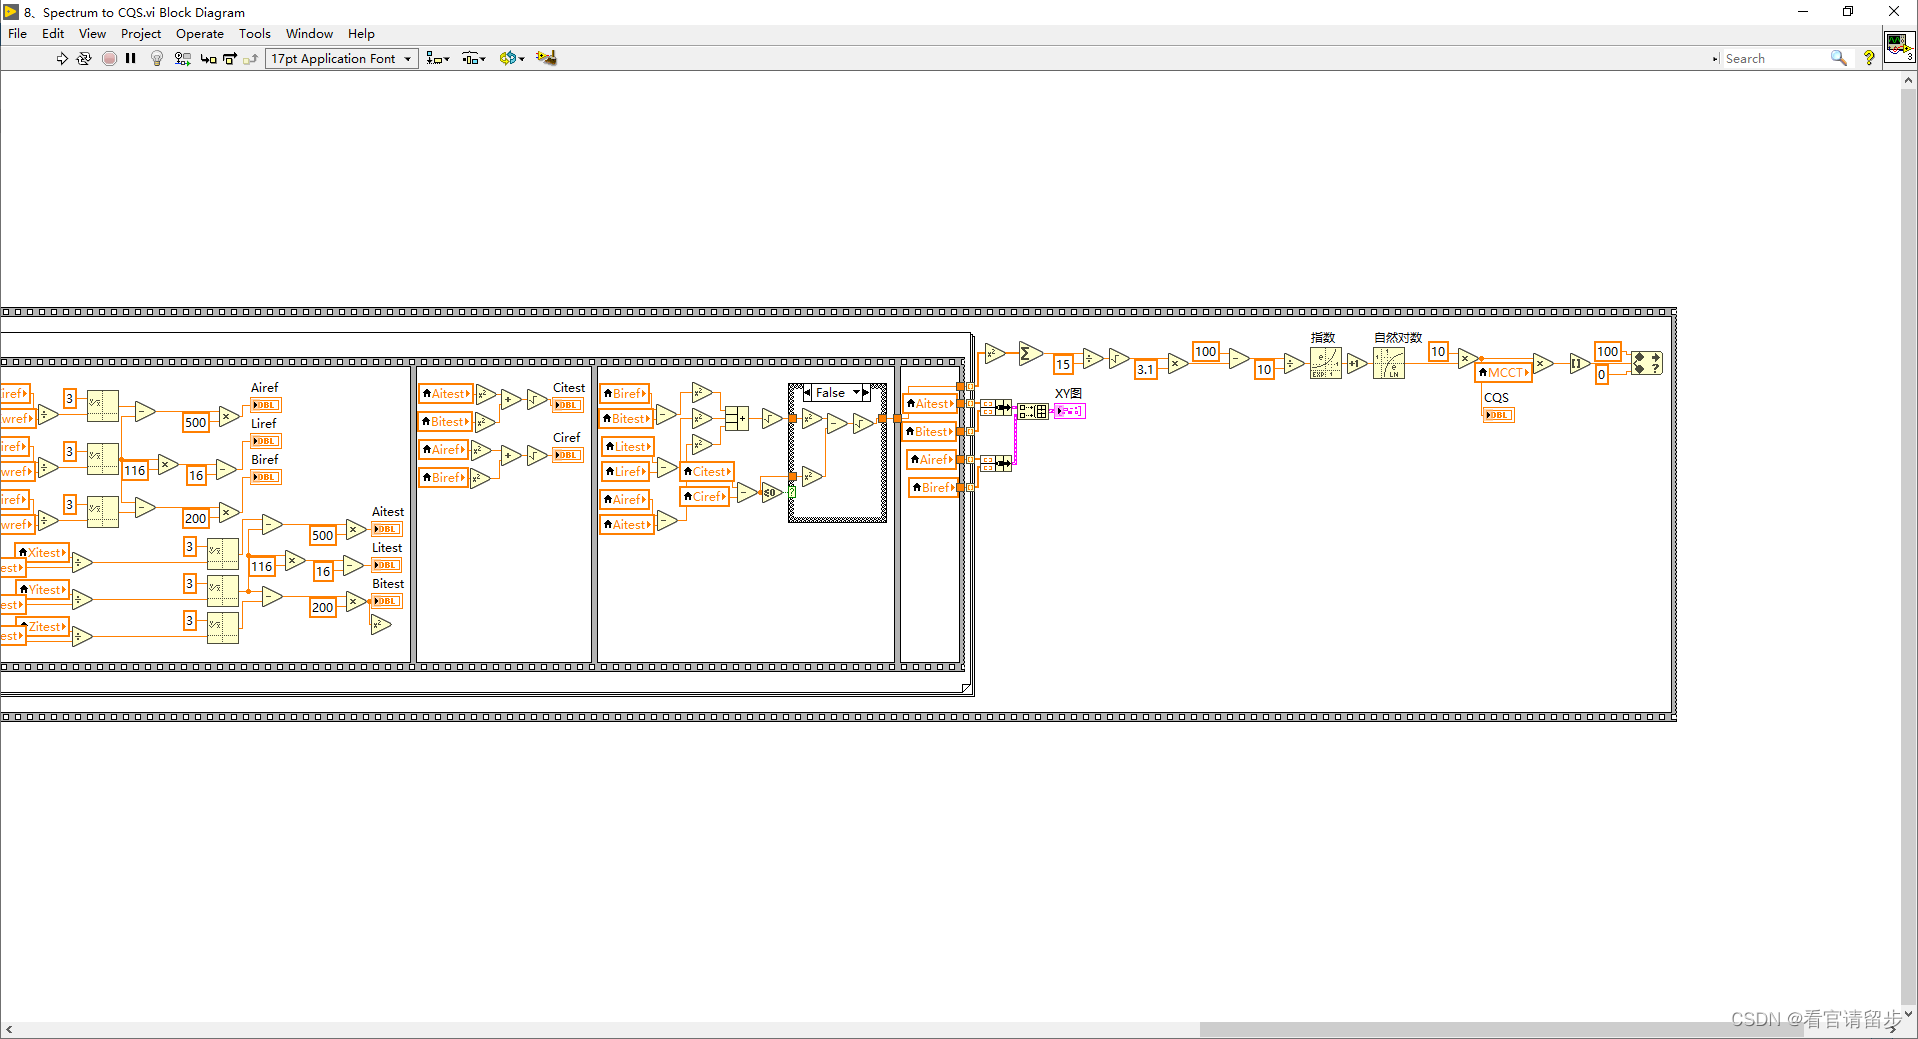Select the Step Into debugging icon
This screenshot has height=1039, width=1918.
(208, 58)
